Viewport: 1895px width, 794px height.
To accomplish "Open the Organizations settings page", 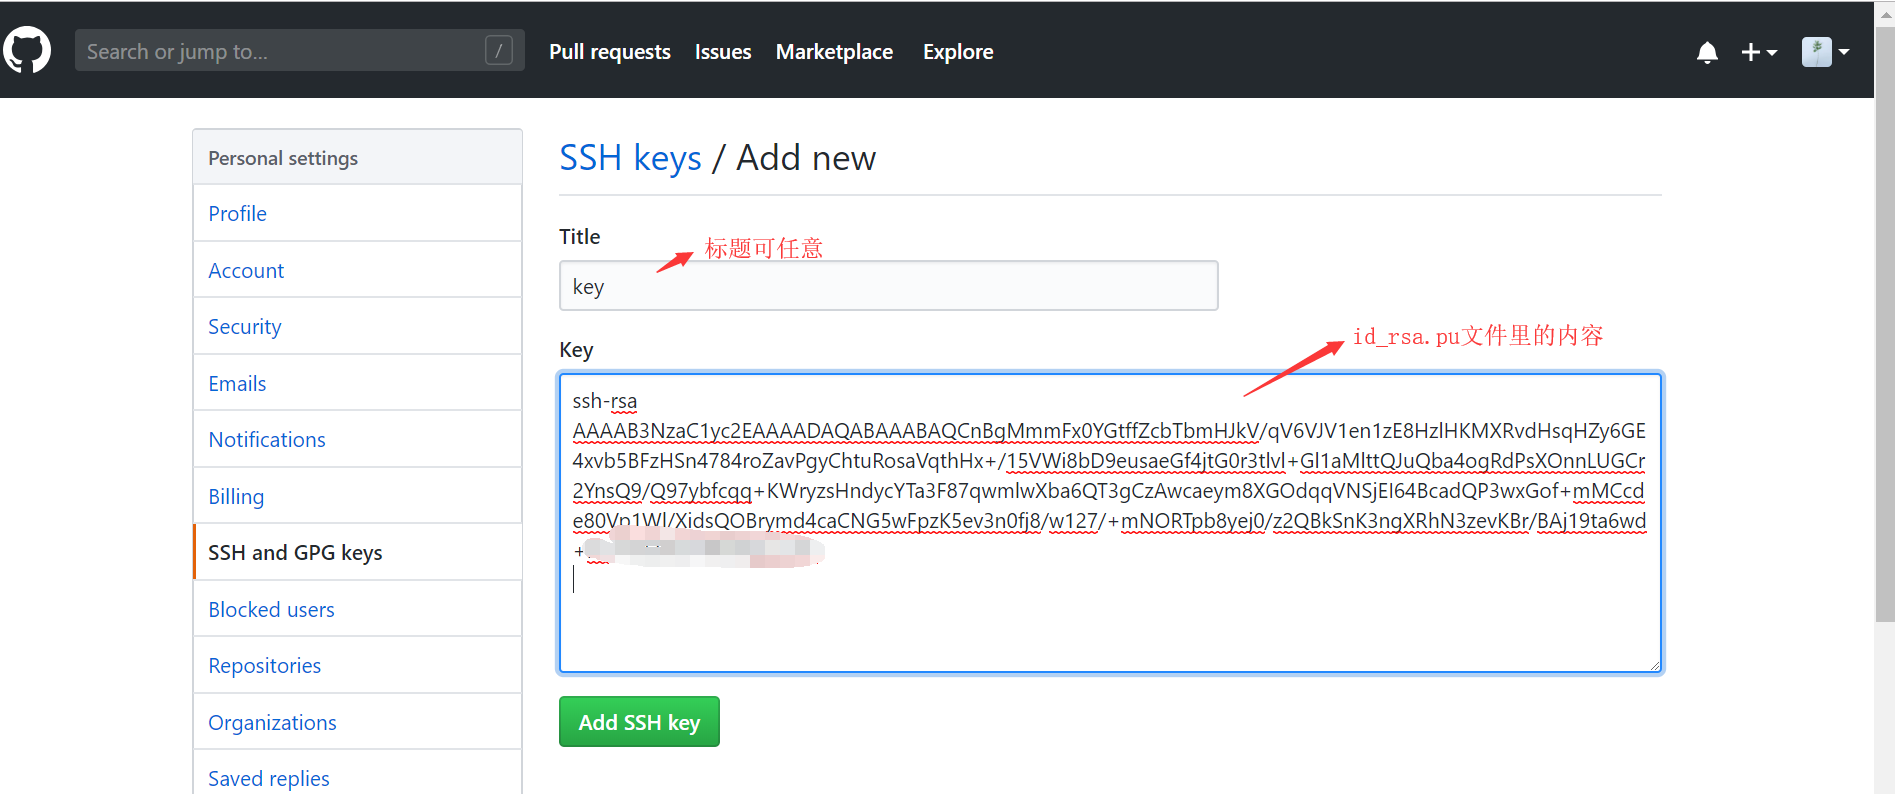I will [357, 722].
